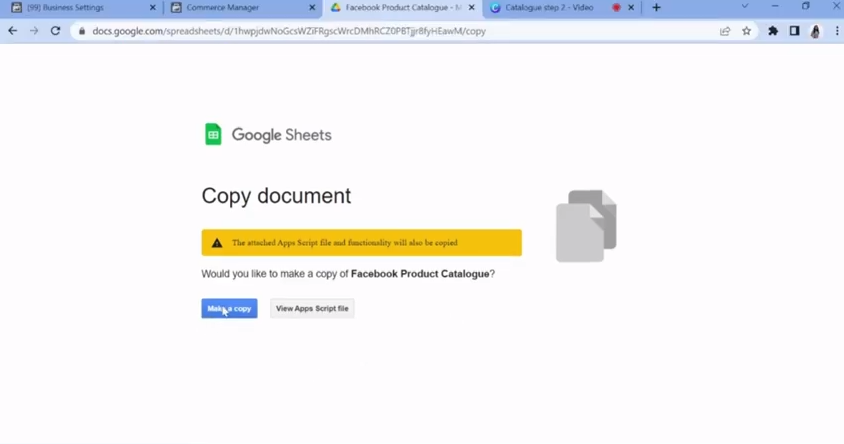Restore down the browser window
This screenshot has height=444, width=844.
point(805,6)
